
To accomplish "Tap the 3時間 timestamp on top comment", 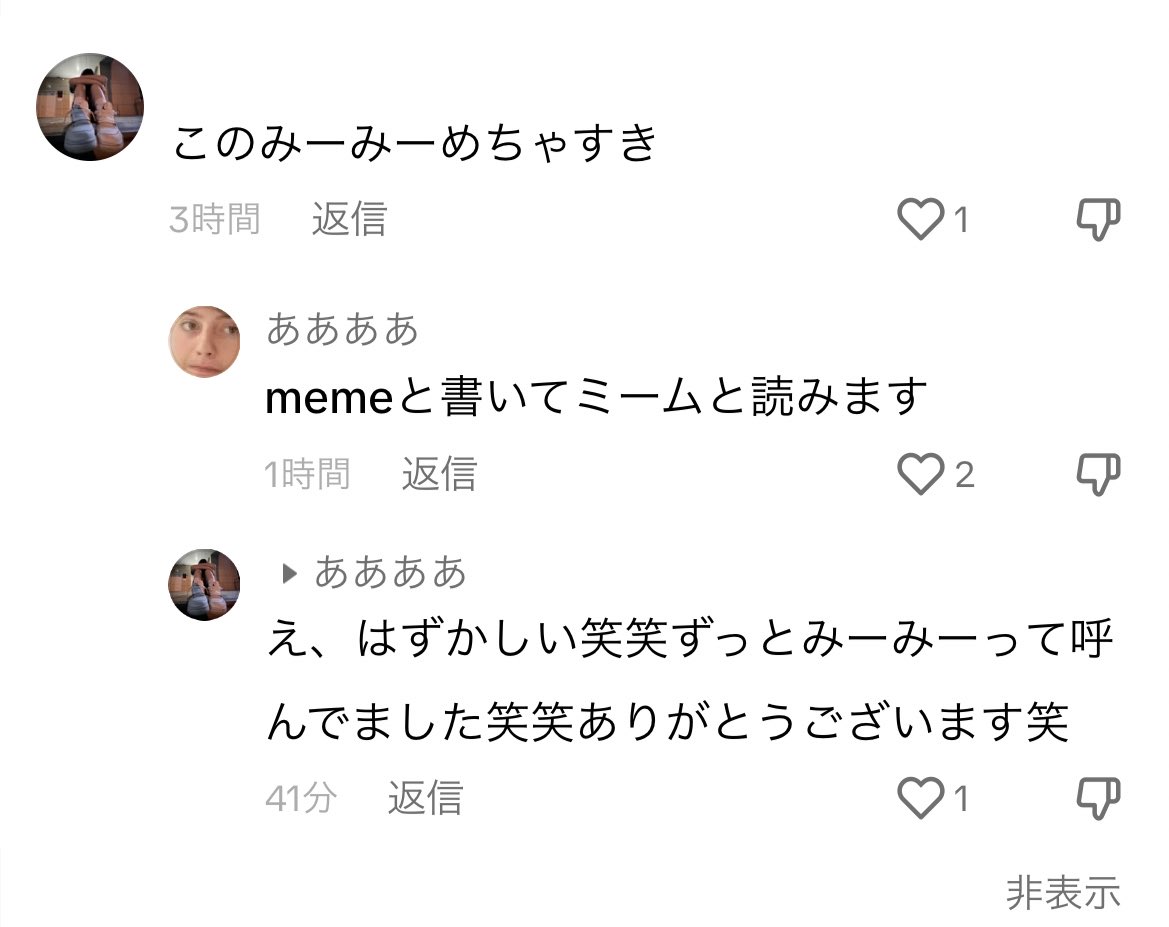I will (214, 219).
